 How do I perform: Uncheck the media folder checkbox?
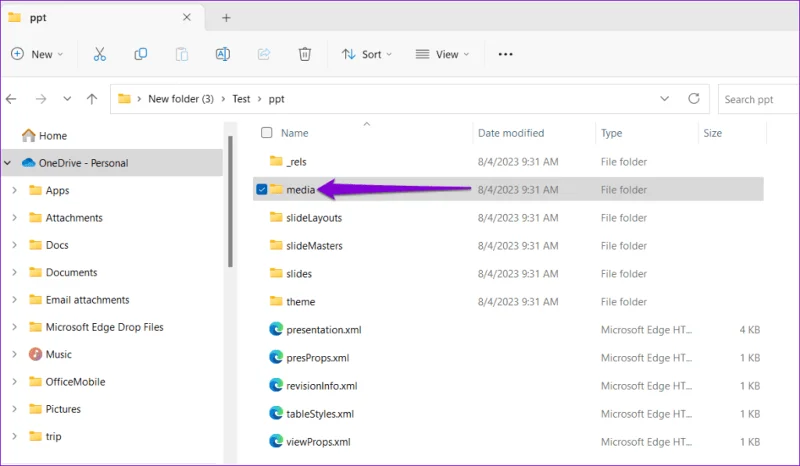point(262,189)
